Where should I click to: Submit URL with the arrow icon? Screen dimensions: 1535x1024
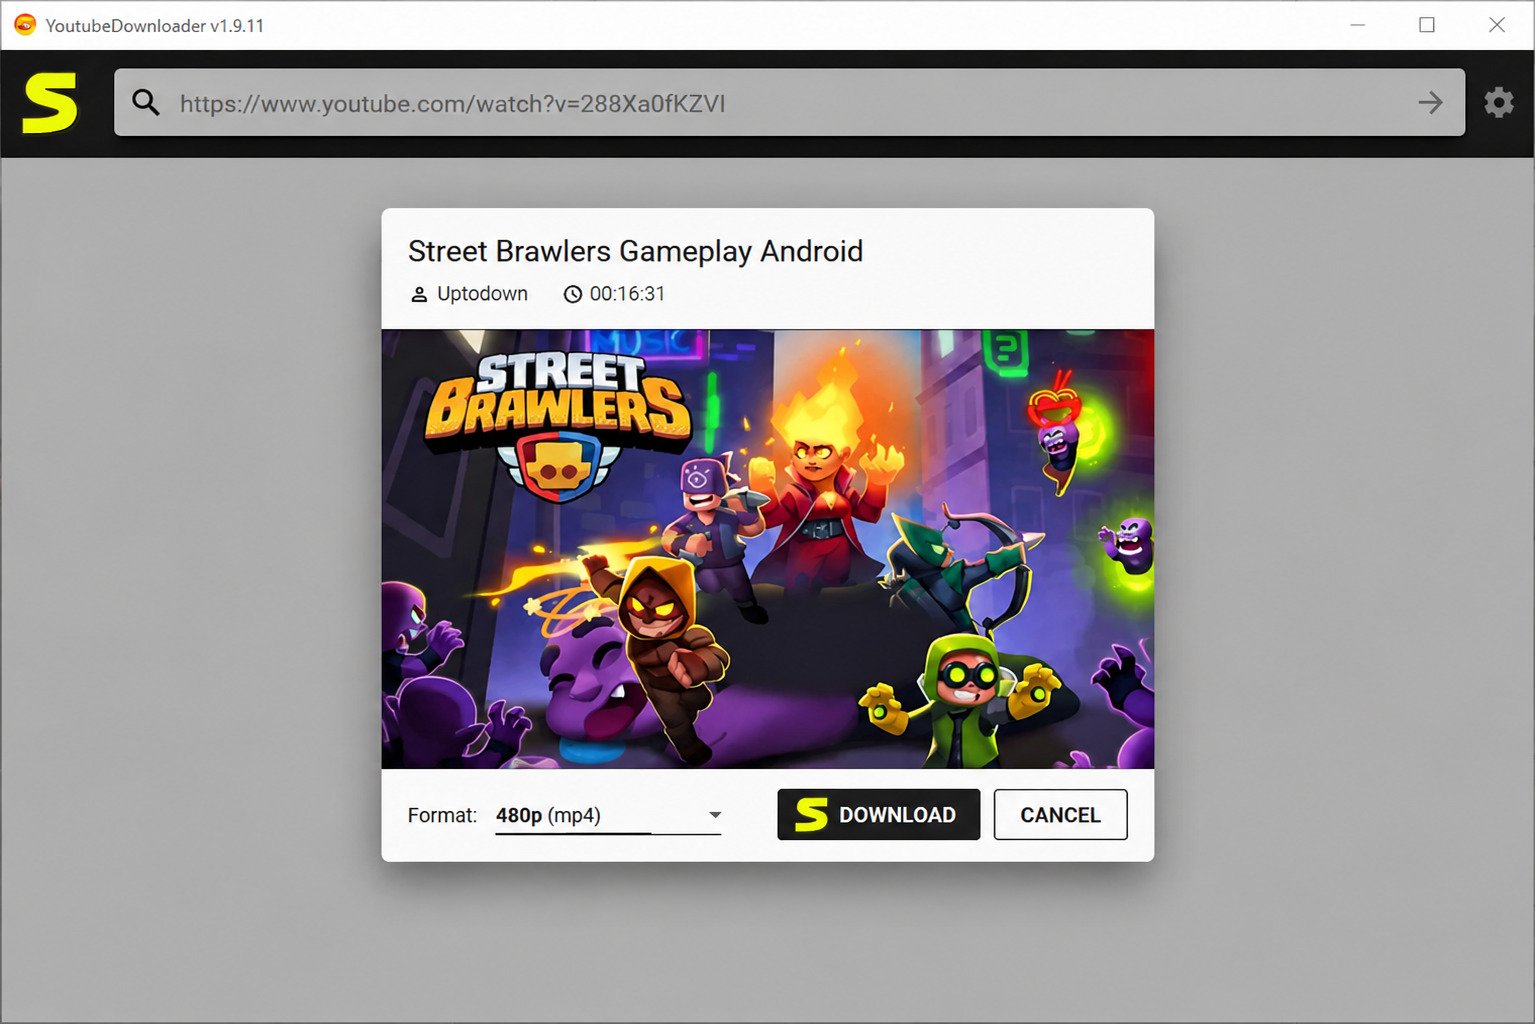click(1430, 102)
